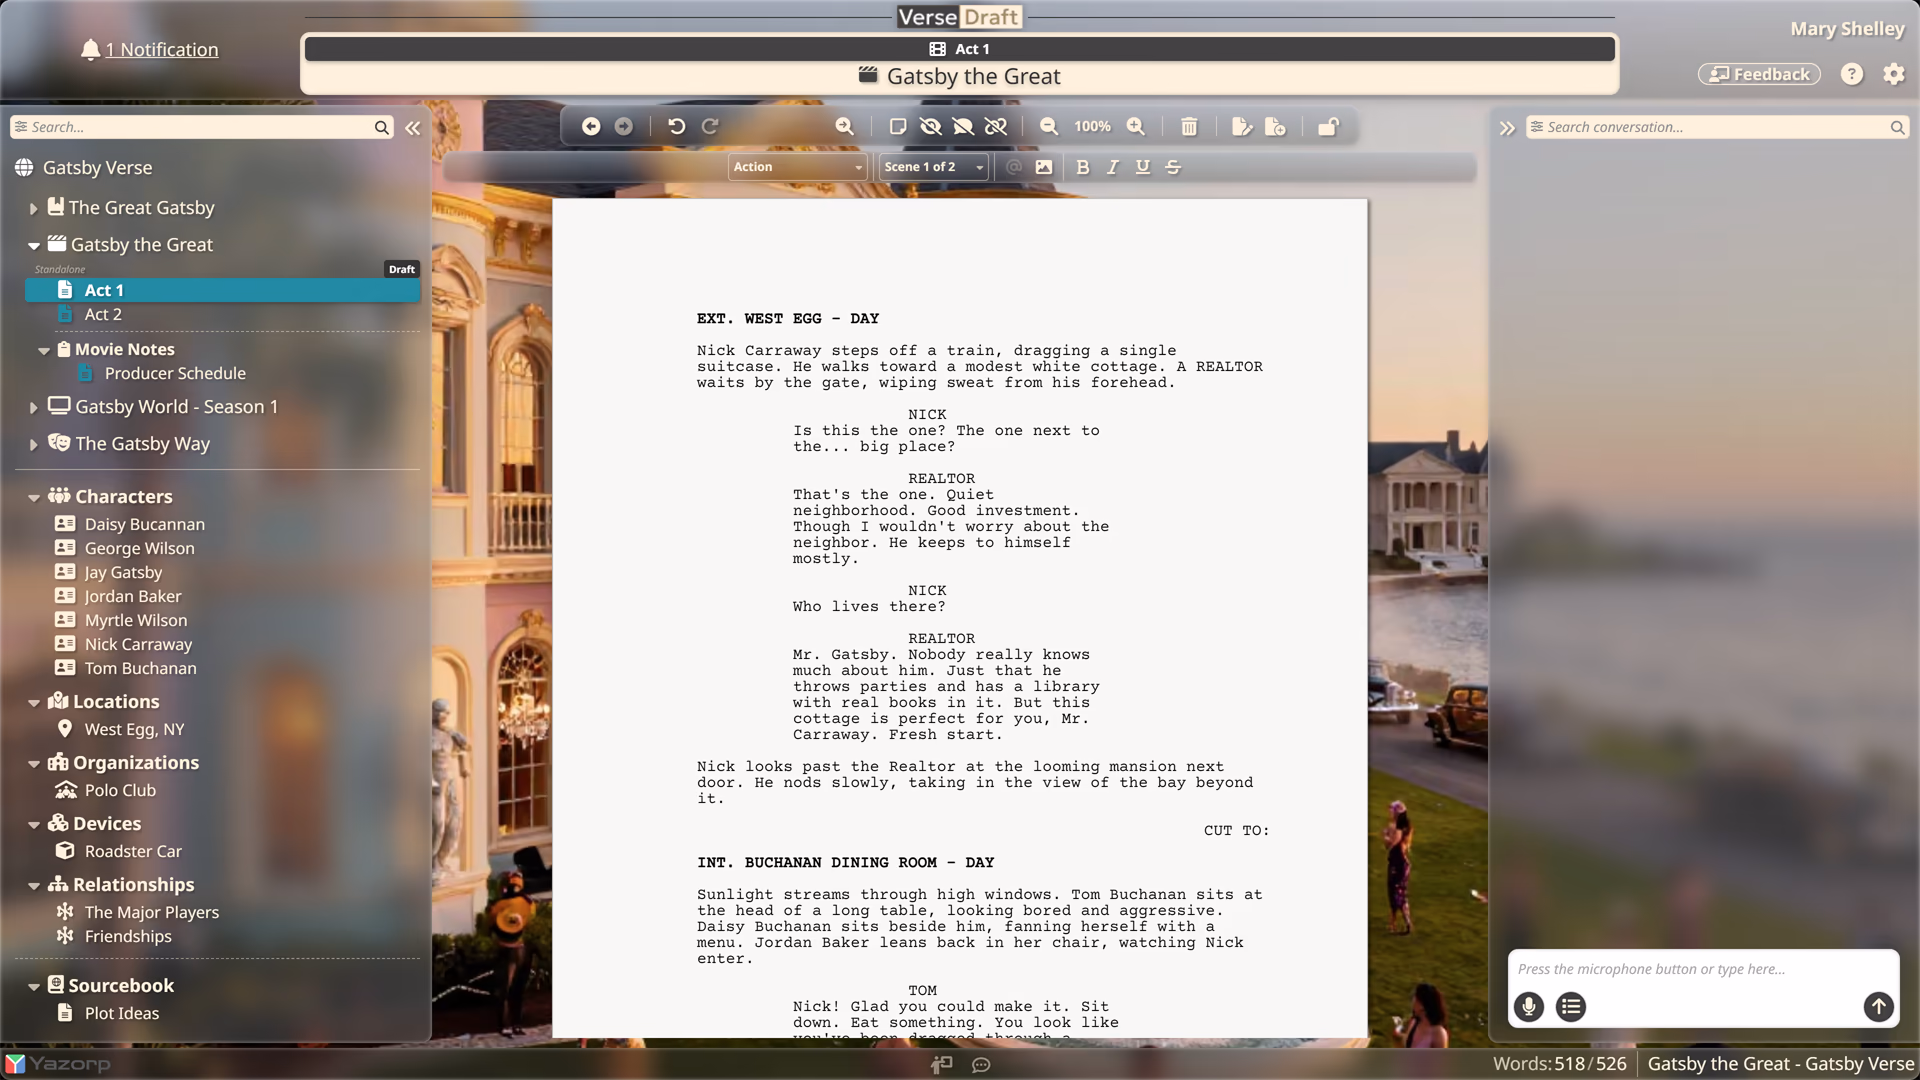Collapse the Locations section
Screen dimensions: 1920x1080
click(33, 702)
